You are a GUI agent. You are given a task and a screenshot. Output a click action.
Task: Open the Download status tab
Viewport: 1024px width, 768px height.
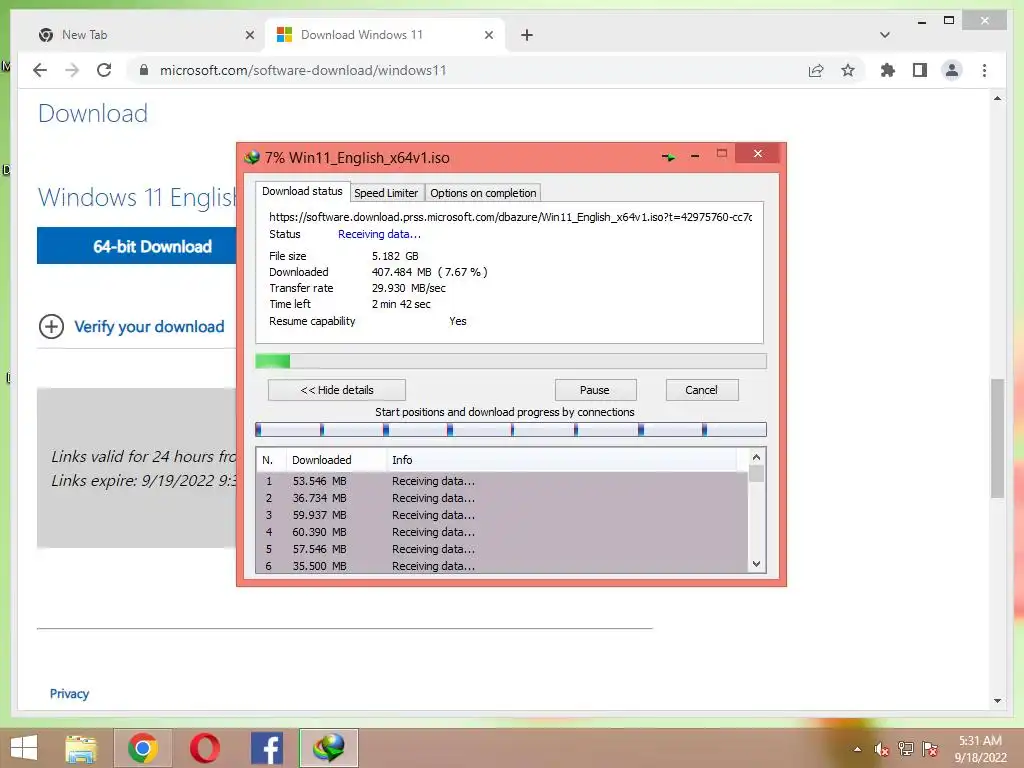(x=302, y=191)
